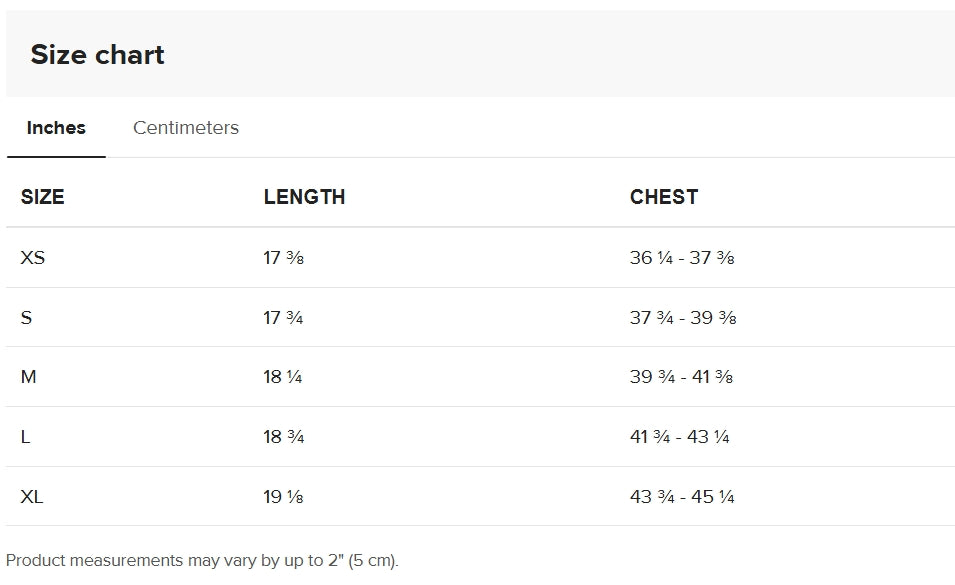Click the CHEST column header
The image size is (955, 585).
[x=664, y=197]
